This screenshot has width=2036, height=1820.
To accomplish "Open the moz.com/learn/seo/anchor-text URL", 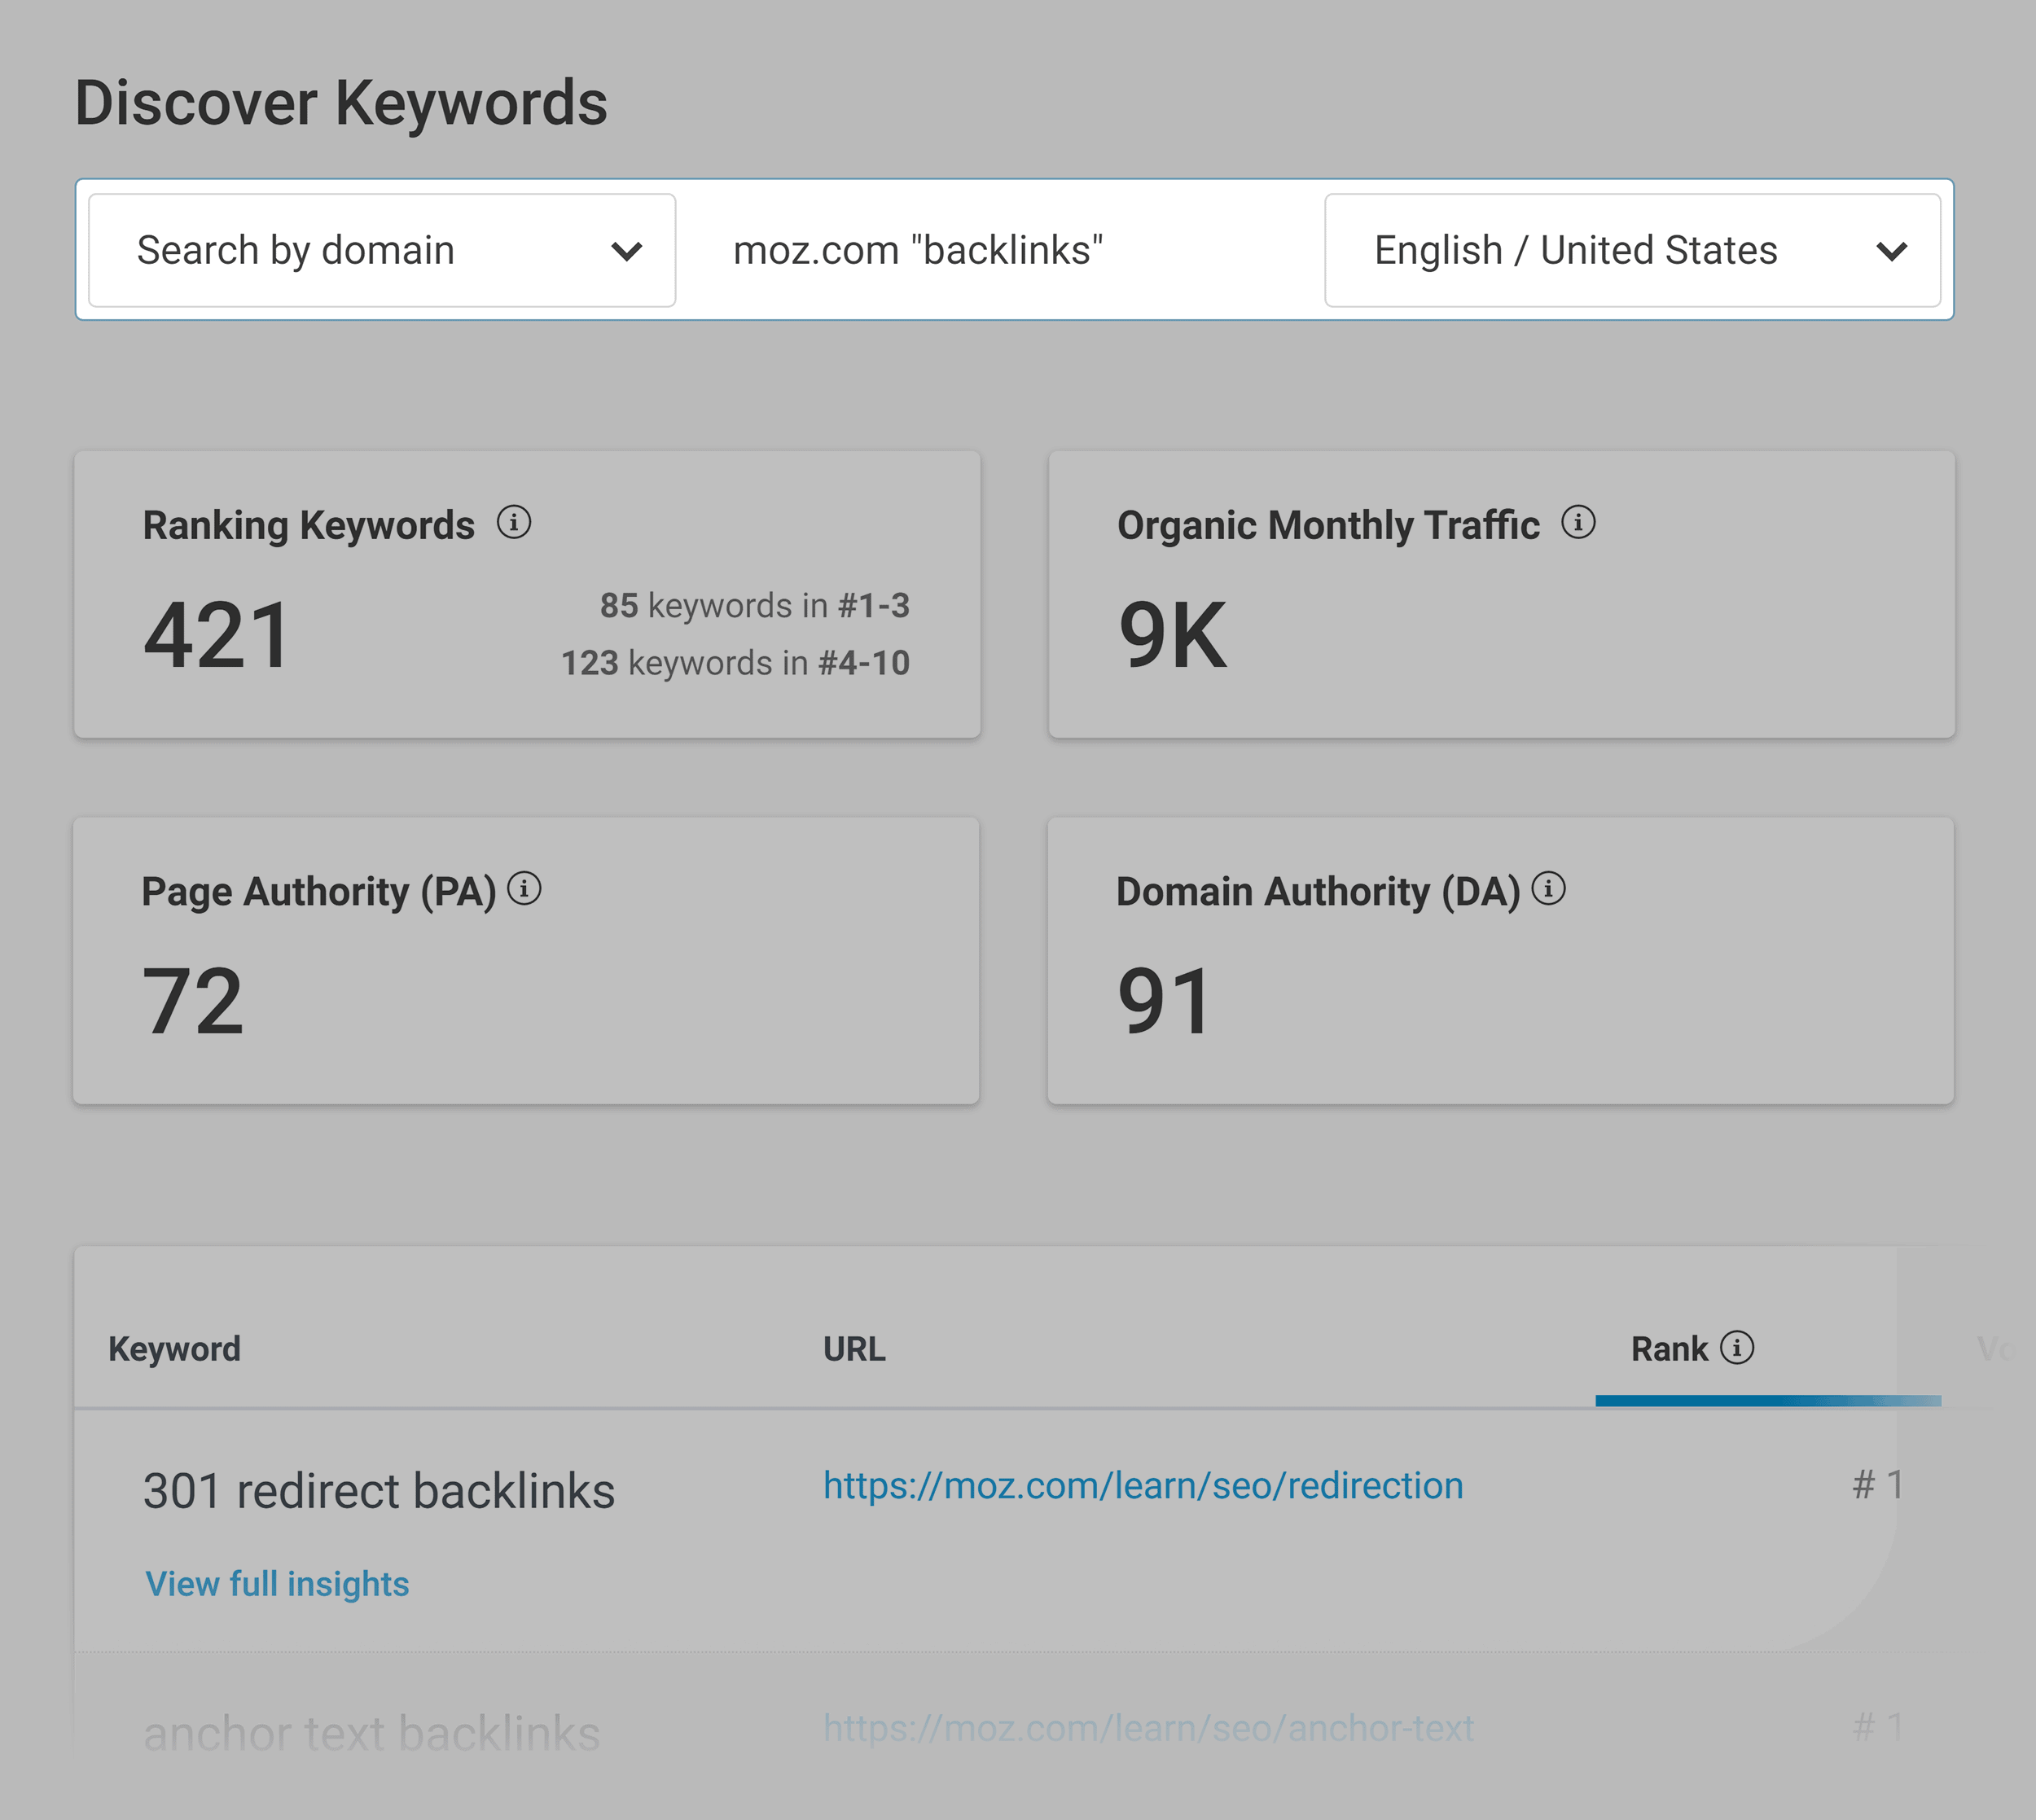I will pos(1147,1728).
